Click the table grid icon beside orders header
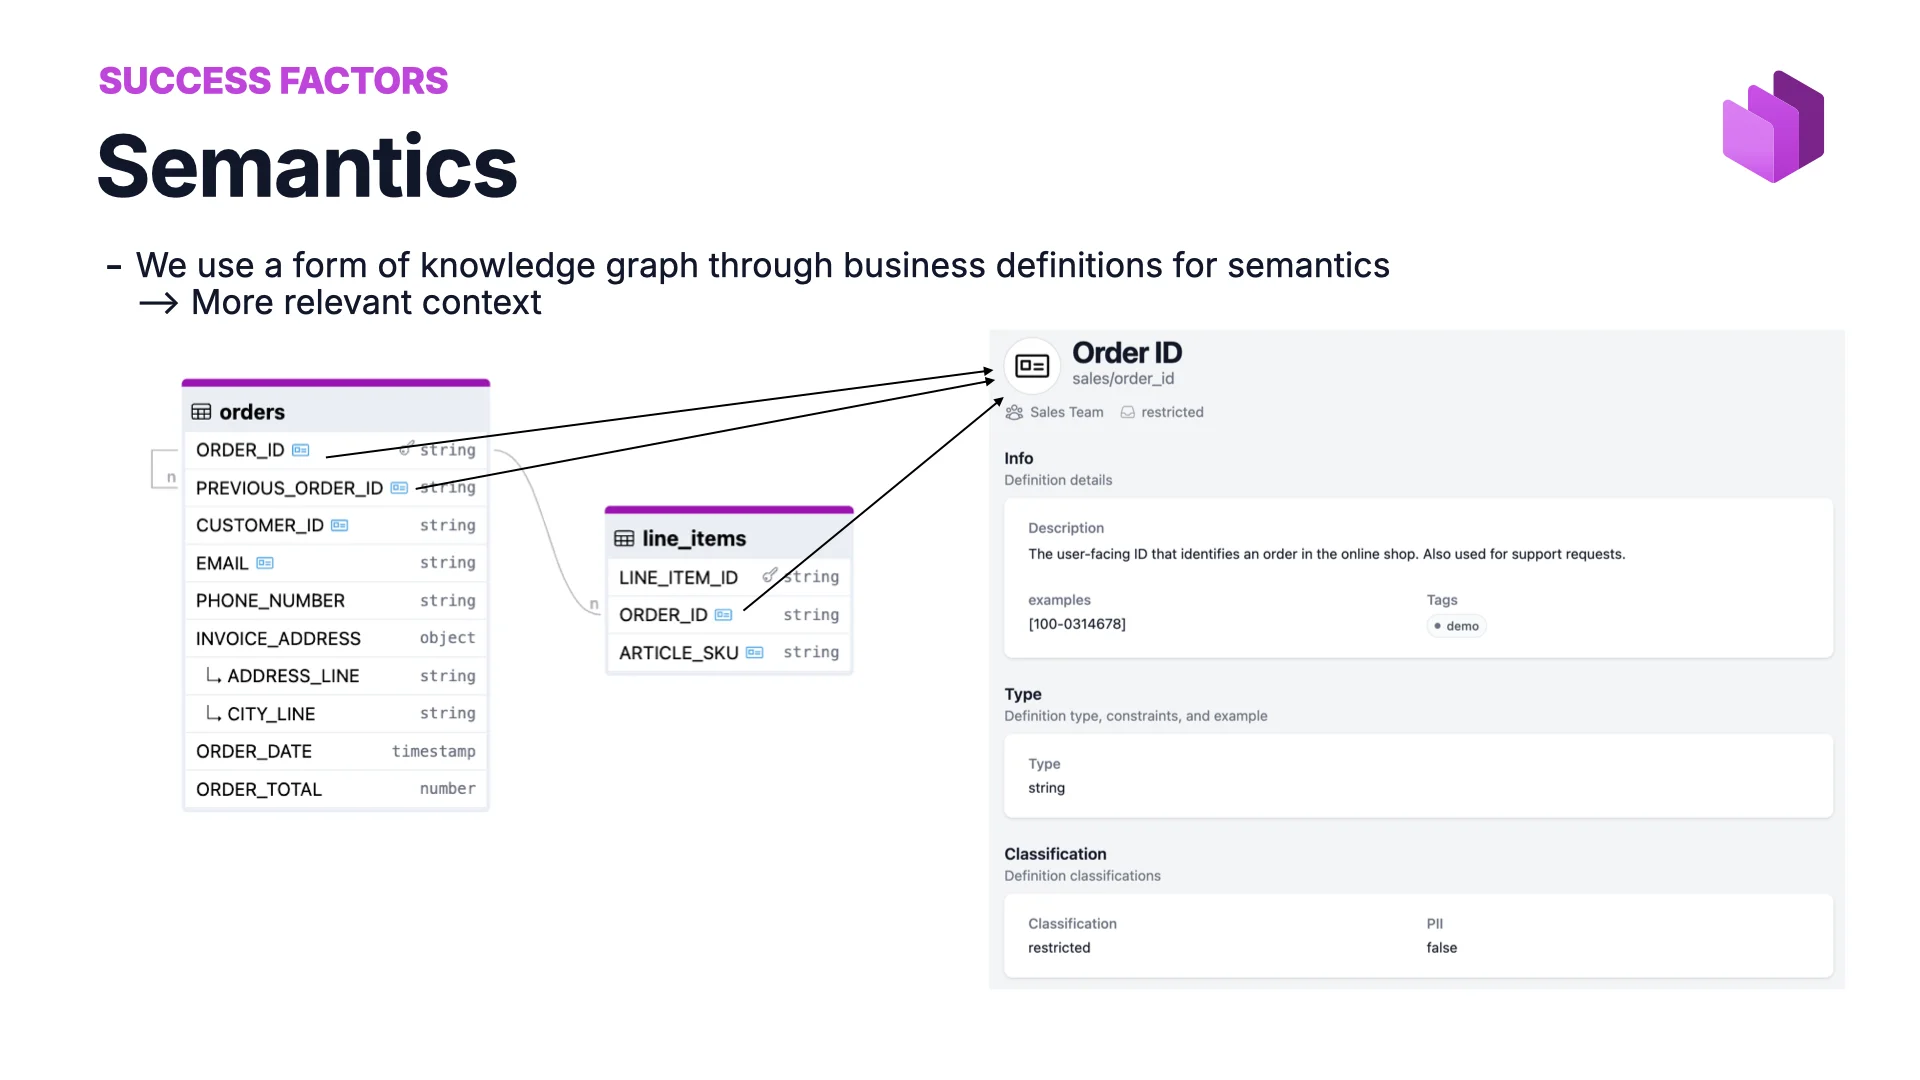This screenshot has height=1080, width=1920. click(201, 411)
